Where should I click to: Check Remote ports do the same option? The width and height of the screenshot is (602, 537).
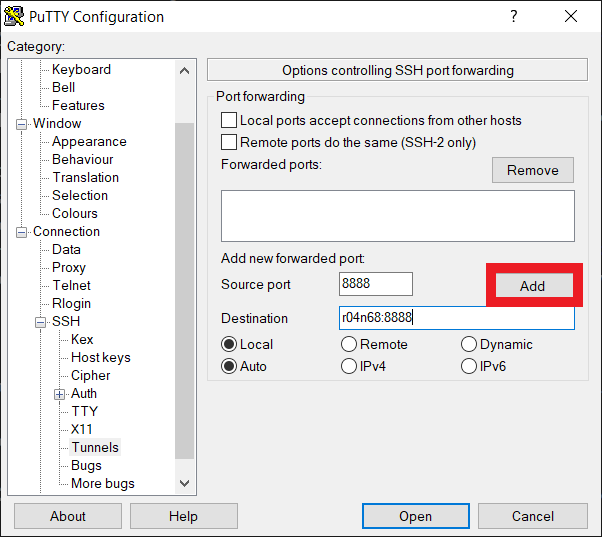tap(229, 143)
